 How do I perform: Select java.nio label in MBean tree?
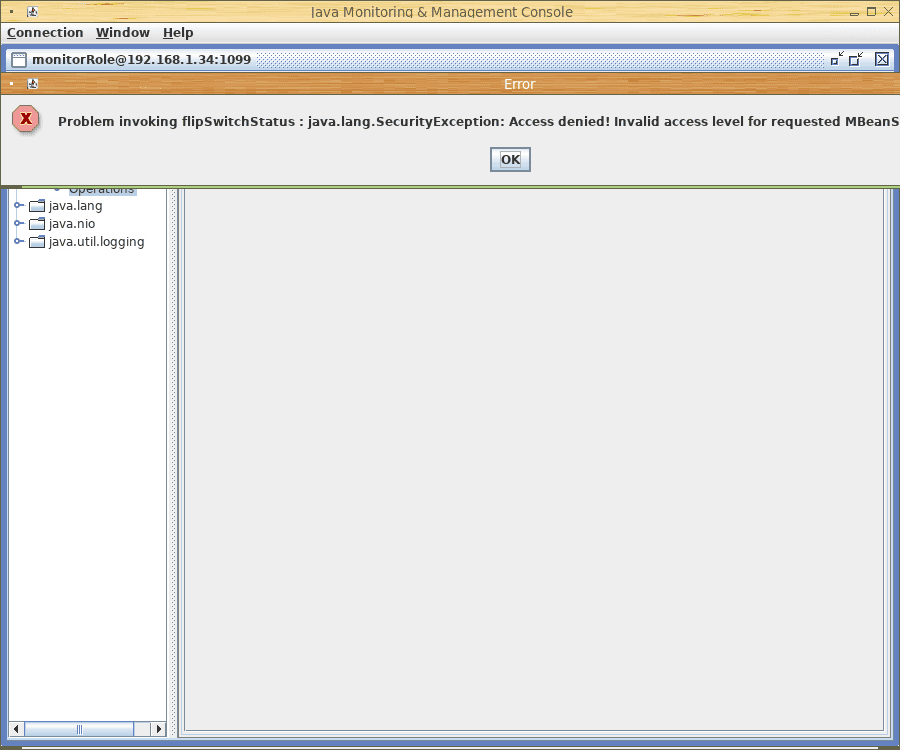[72, 224]
